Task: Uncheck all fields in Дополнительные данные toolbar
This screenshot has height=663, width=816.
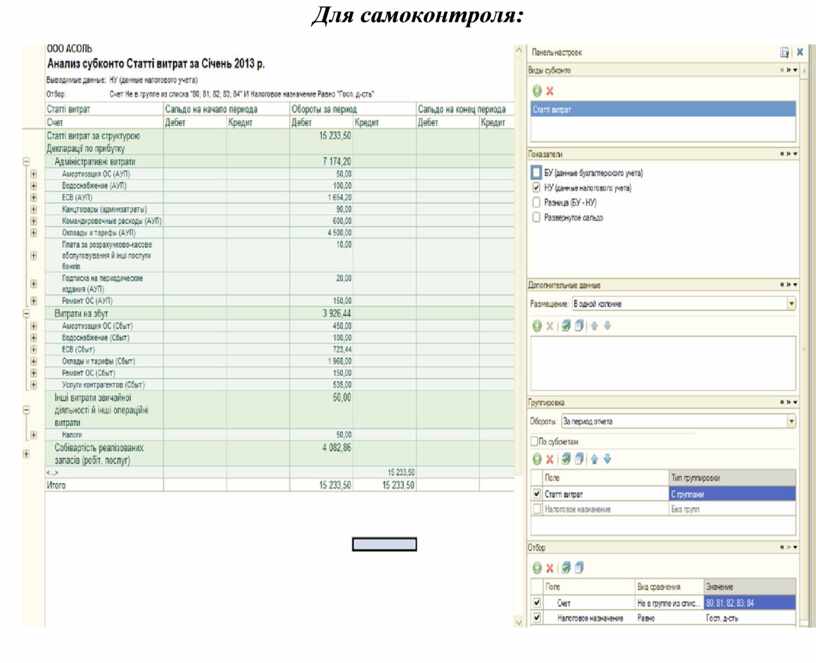Action: coord(579,326)
